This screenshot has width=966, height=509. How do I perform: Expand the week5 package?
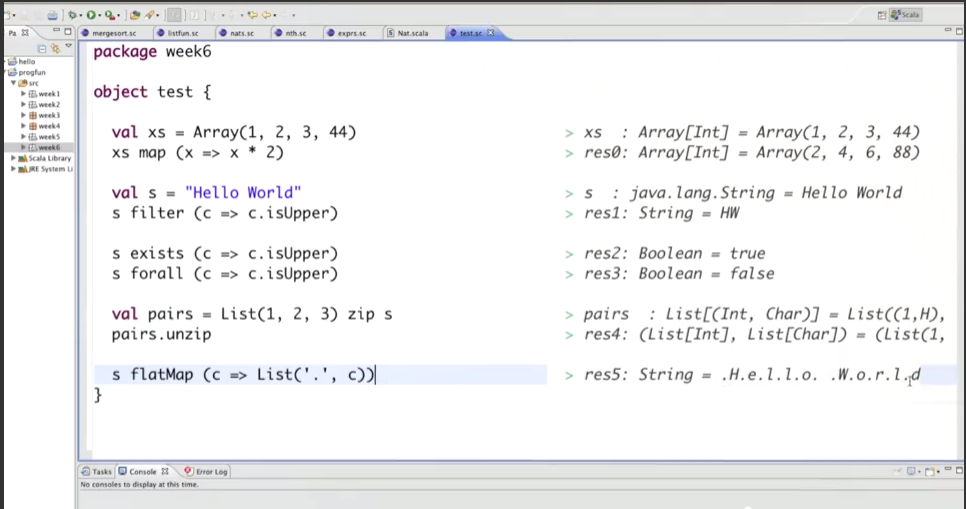[x=23, y=136]
